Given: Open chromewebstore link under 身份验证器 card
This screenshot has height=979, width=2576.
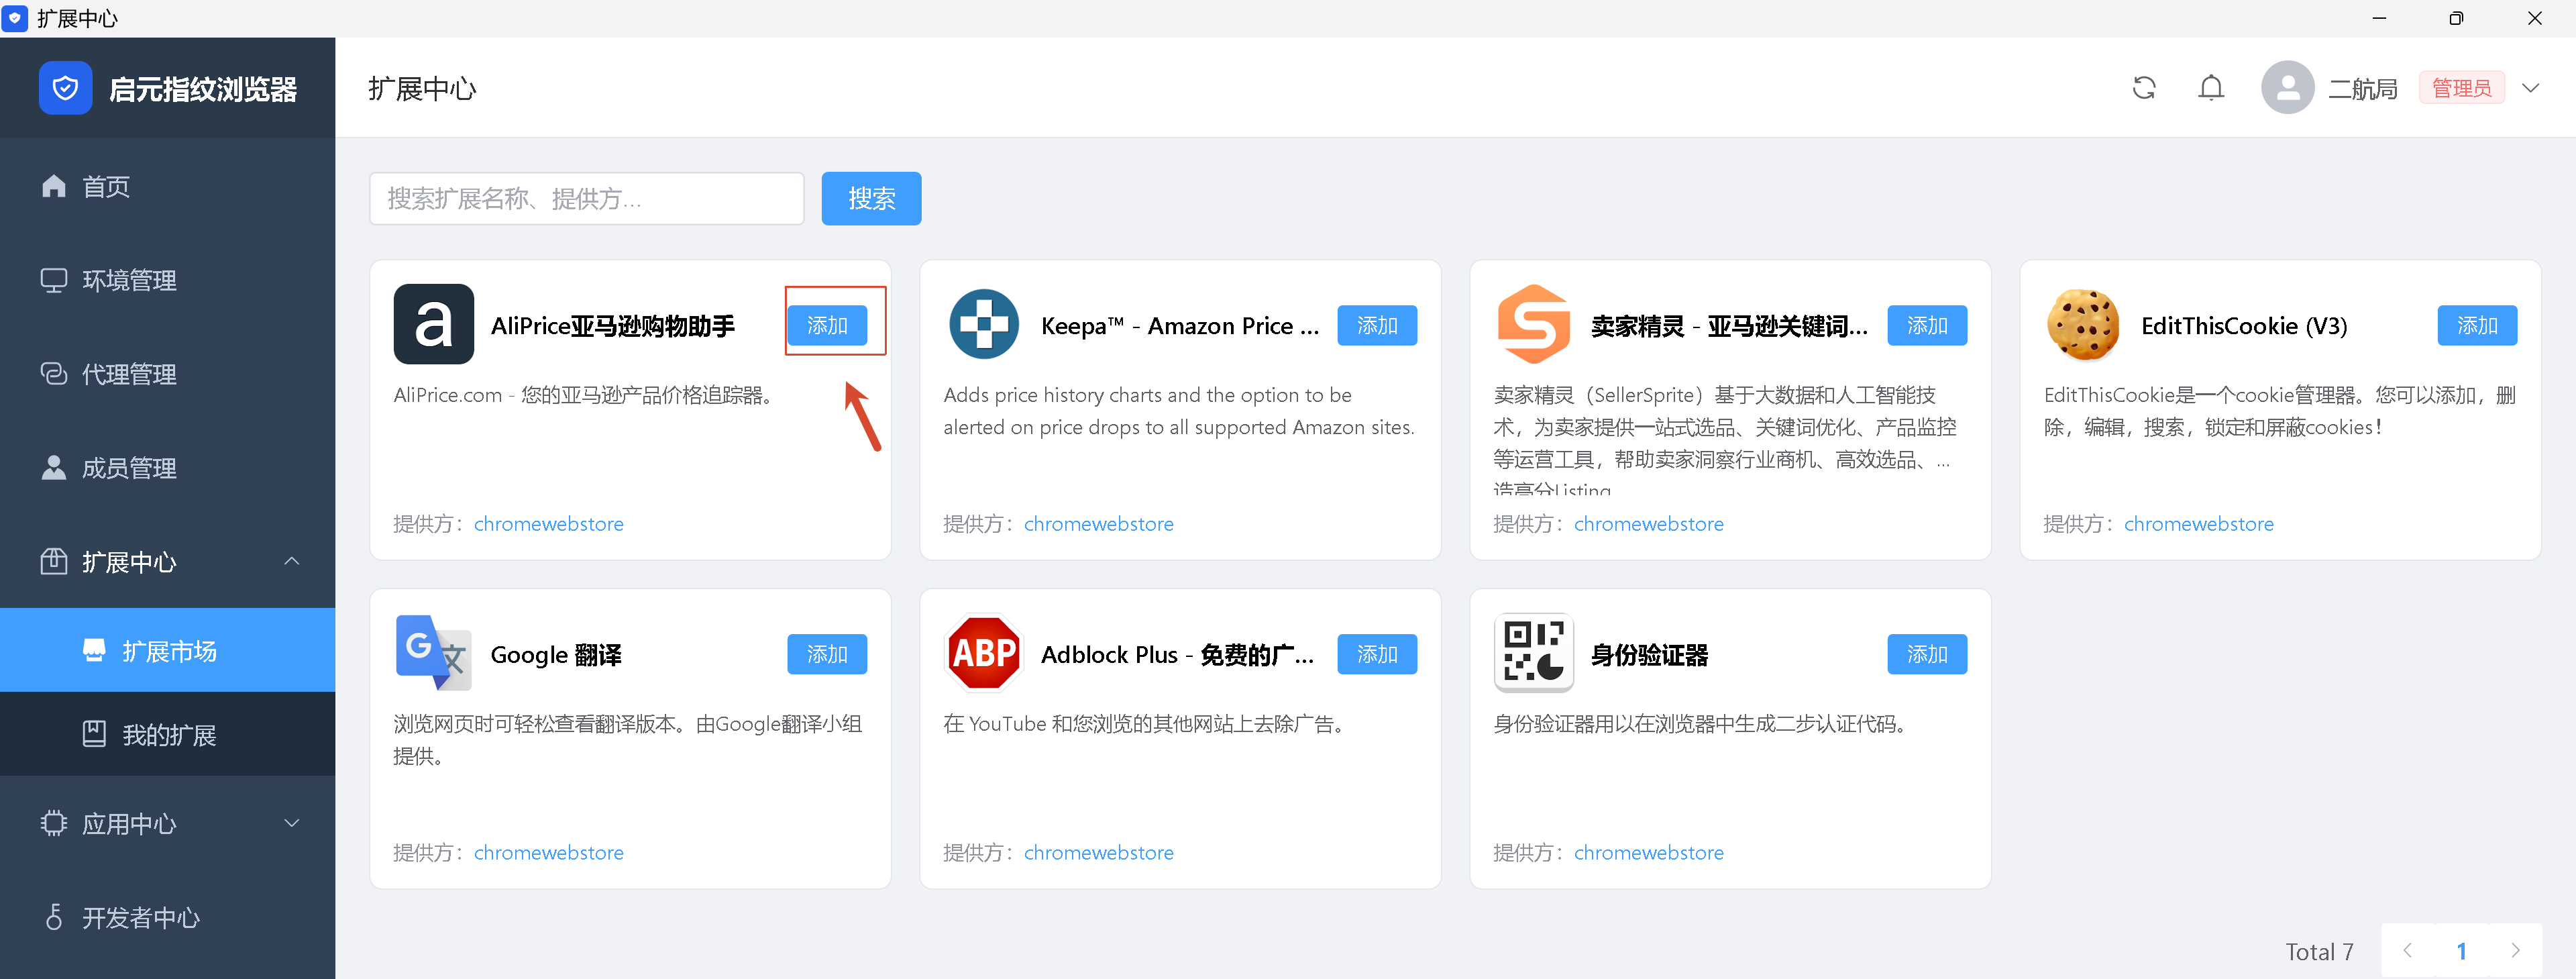Looking at the screenshot, I should [x=1648, y=852].
